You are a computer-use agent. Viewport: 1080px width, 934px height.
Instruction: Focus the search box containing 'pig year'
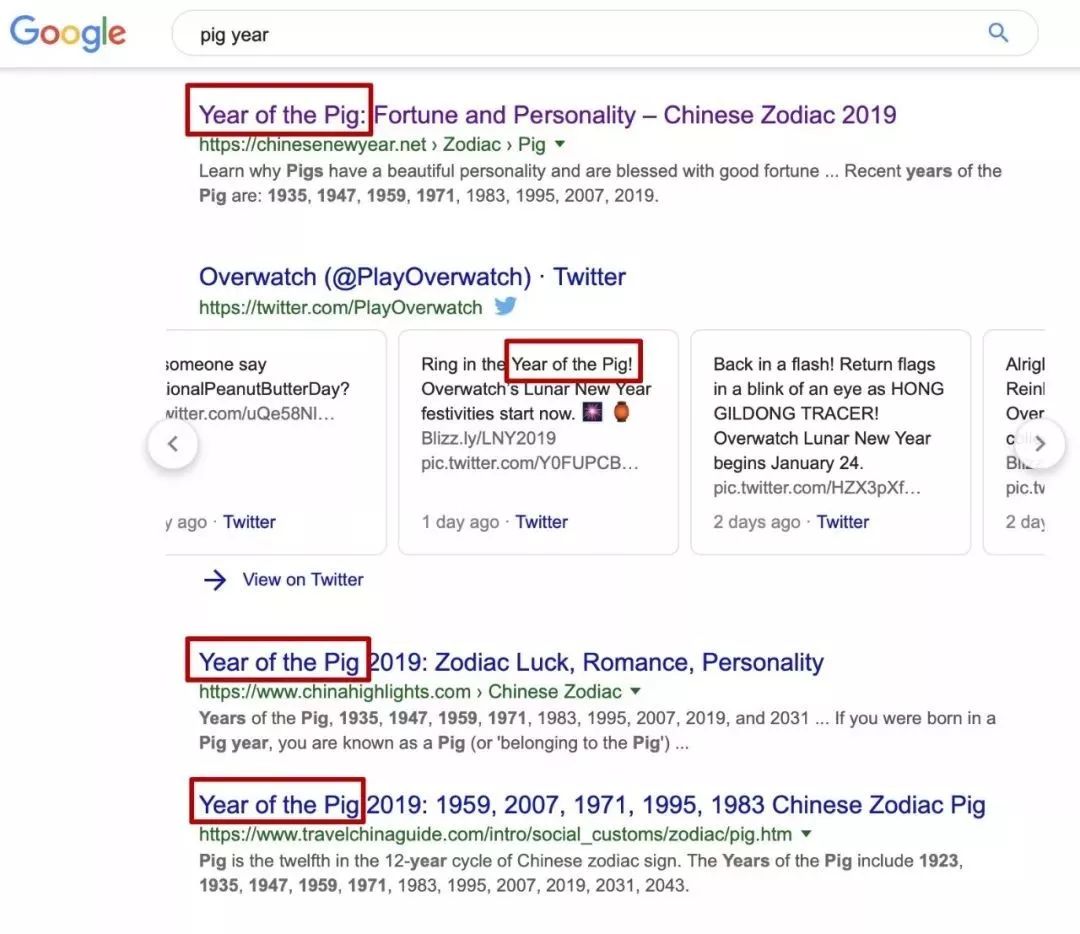tap(604, 33)
